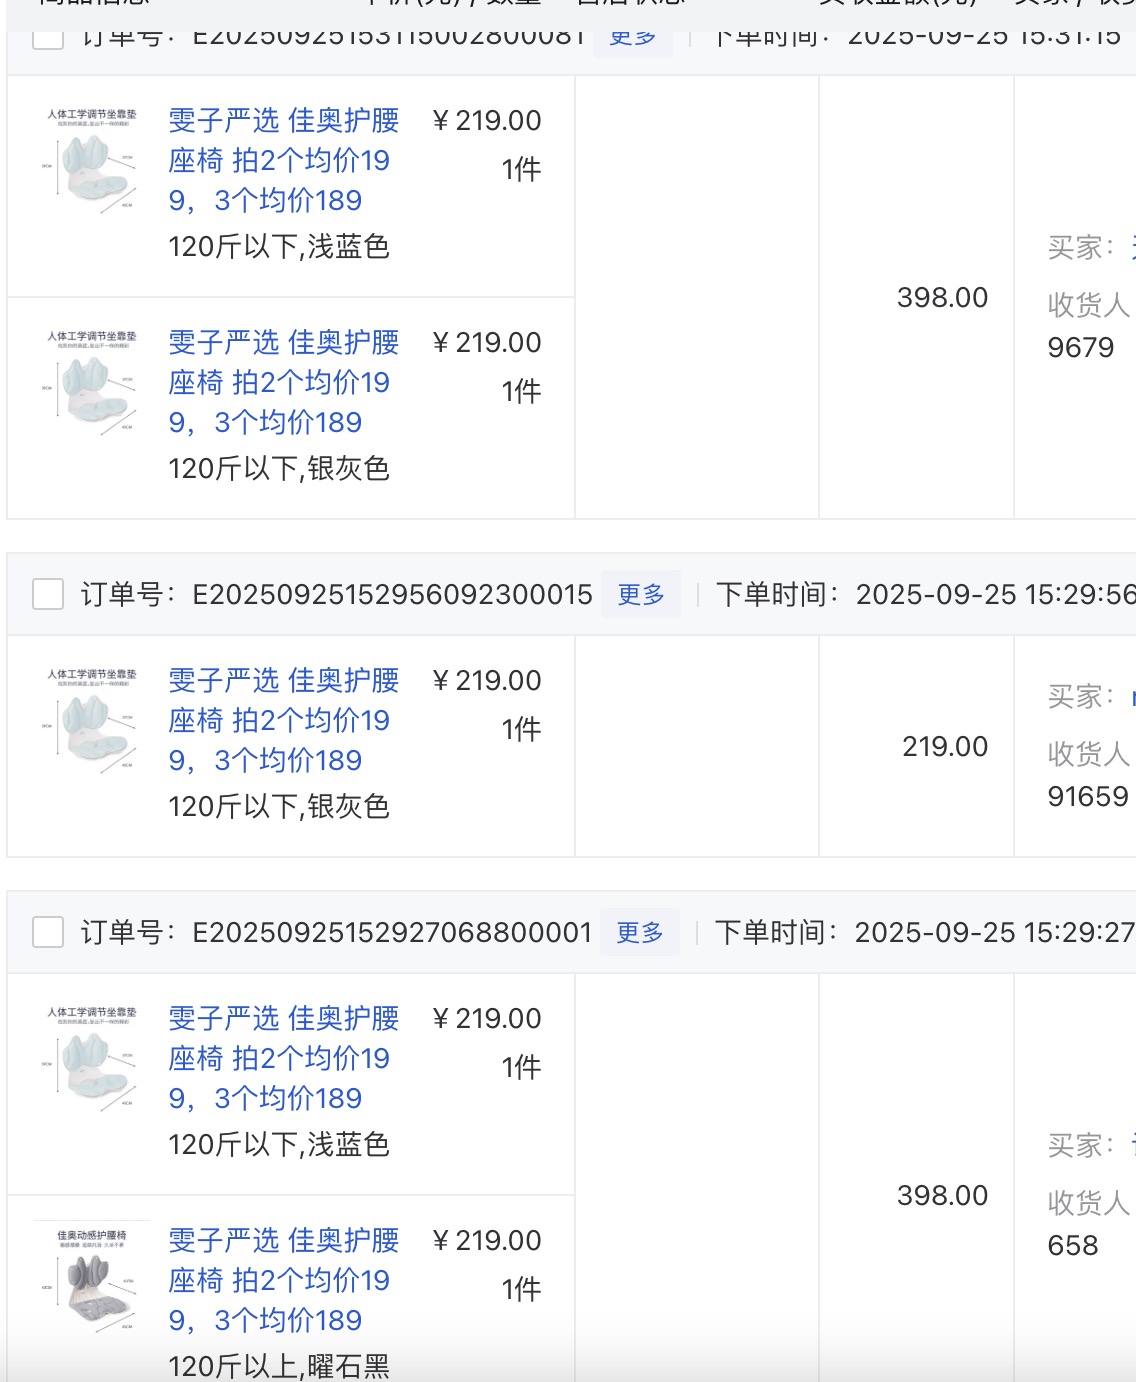
Task: Select the checkbox for order E2025092515292706880001
Action: click(48, 932)
